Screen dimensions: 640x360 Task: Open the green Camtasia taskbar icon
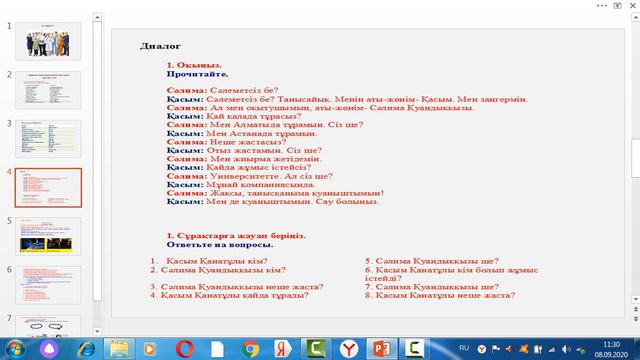(316, 349)
